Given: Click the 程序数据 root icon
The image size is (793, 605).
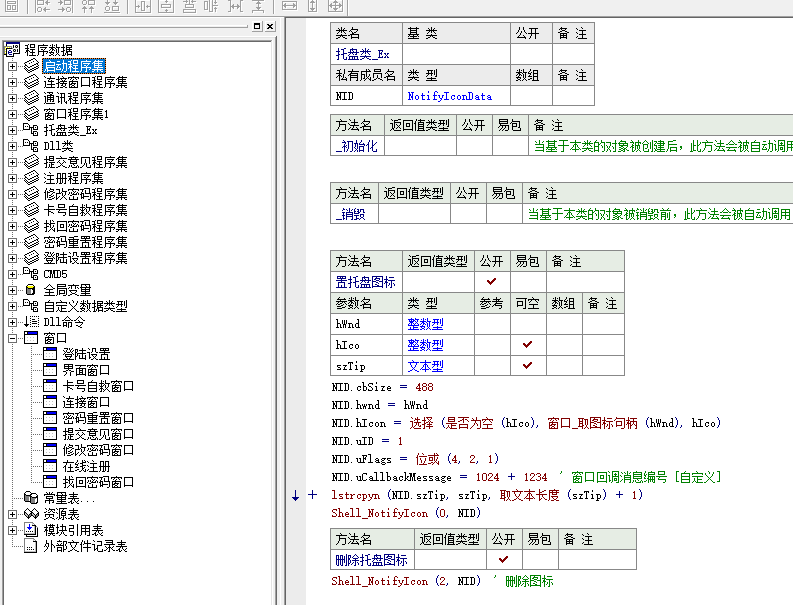Looking at the screenshot, I should (x=13, y=50).
